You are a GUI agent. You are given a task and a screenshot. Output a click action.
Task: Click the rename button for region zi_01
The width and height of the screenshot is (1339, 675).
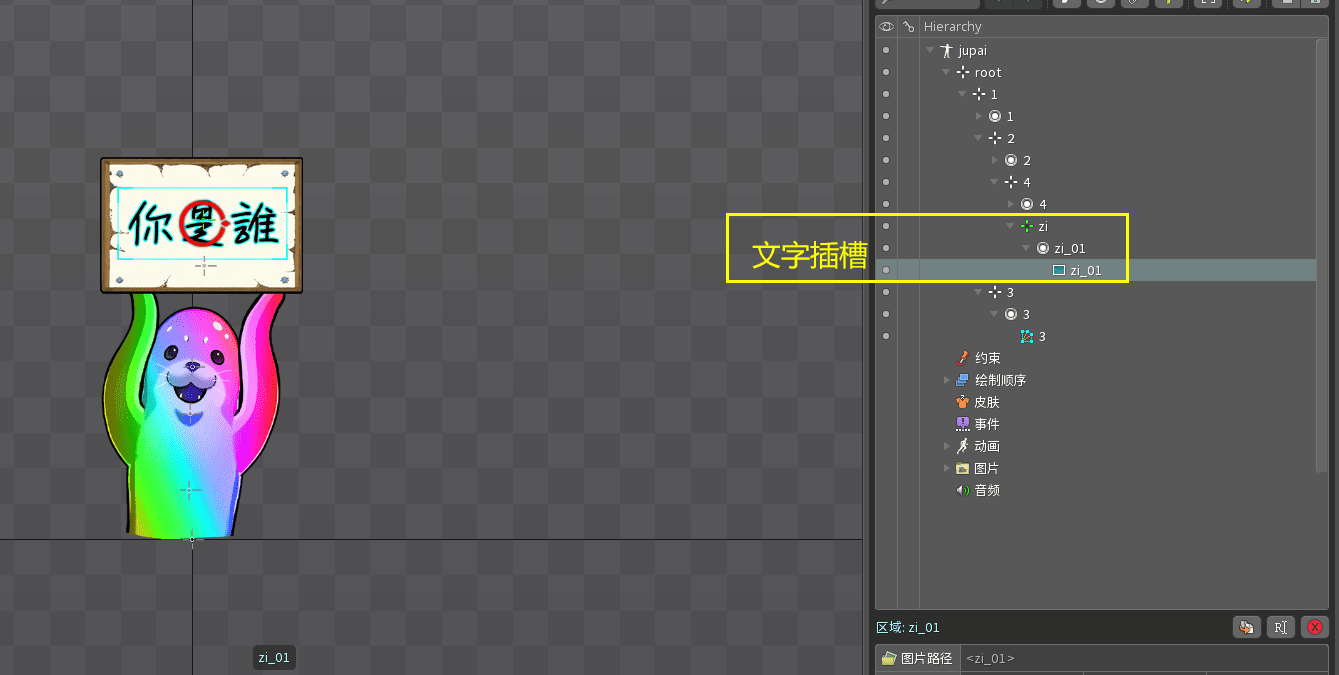click(x=1280, y=627)
